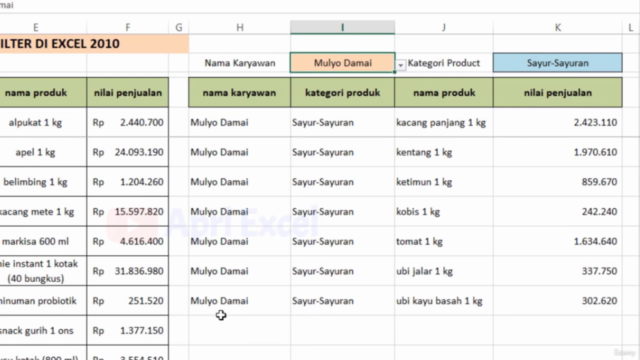Select the value 302.620 in column K
640x360 pixels.
(558, 301)
